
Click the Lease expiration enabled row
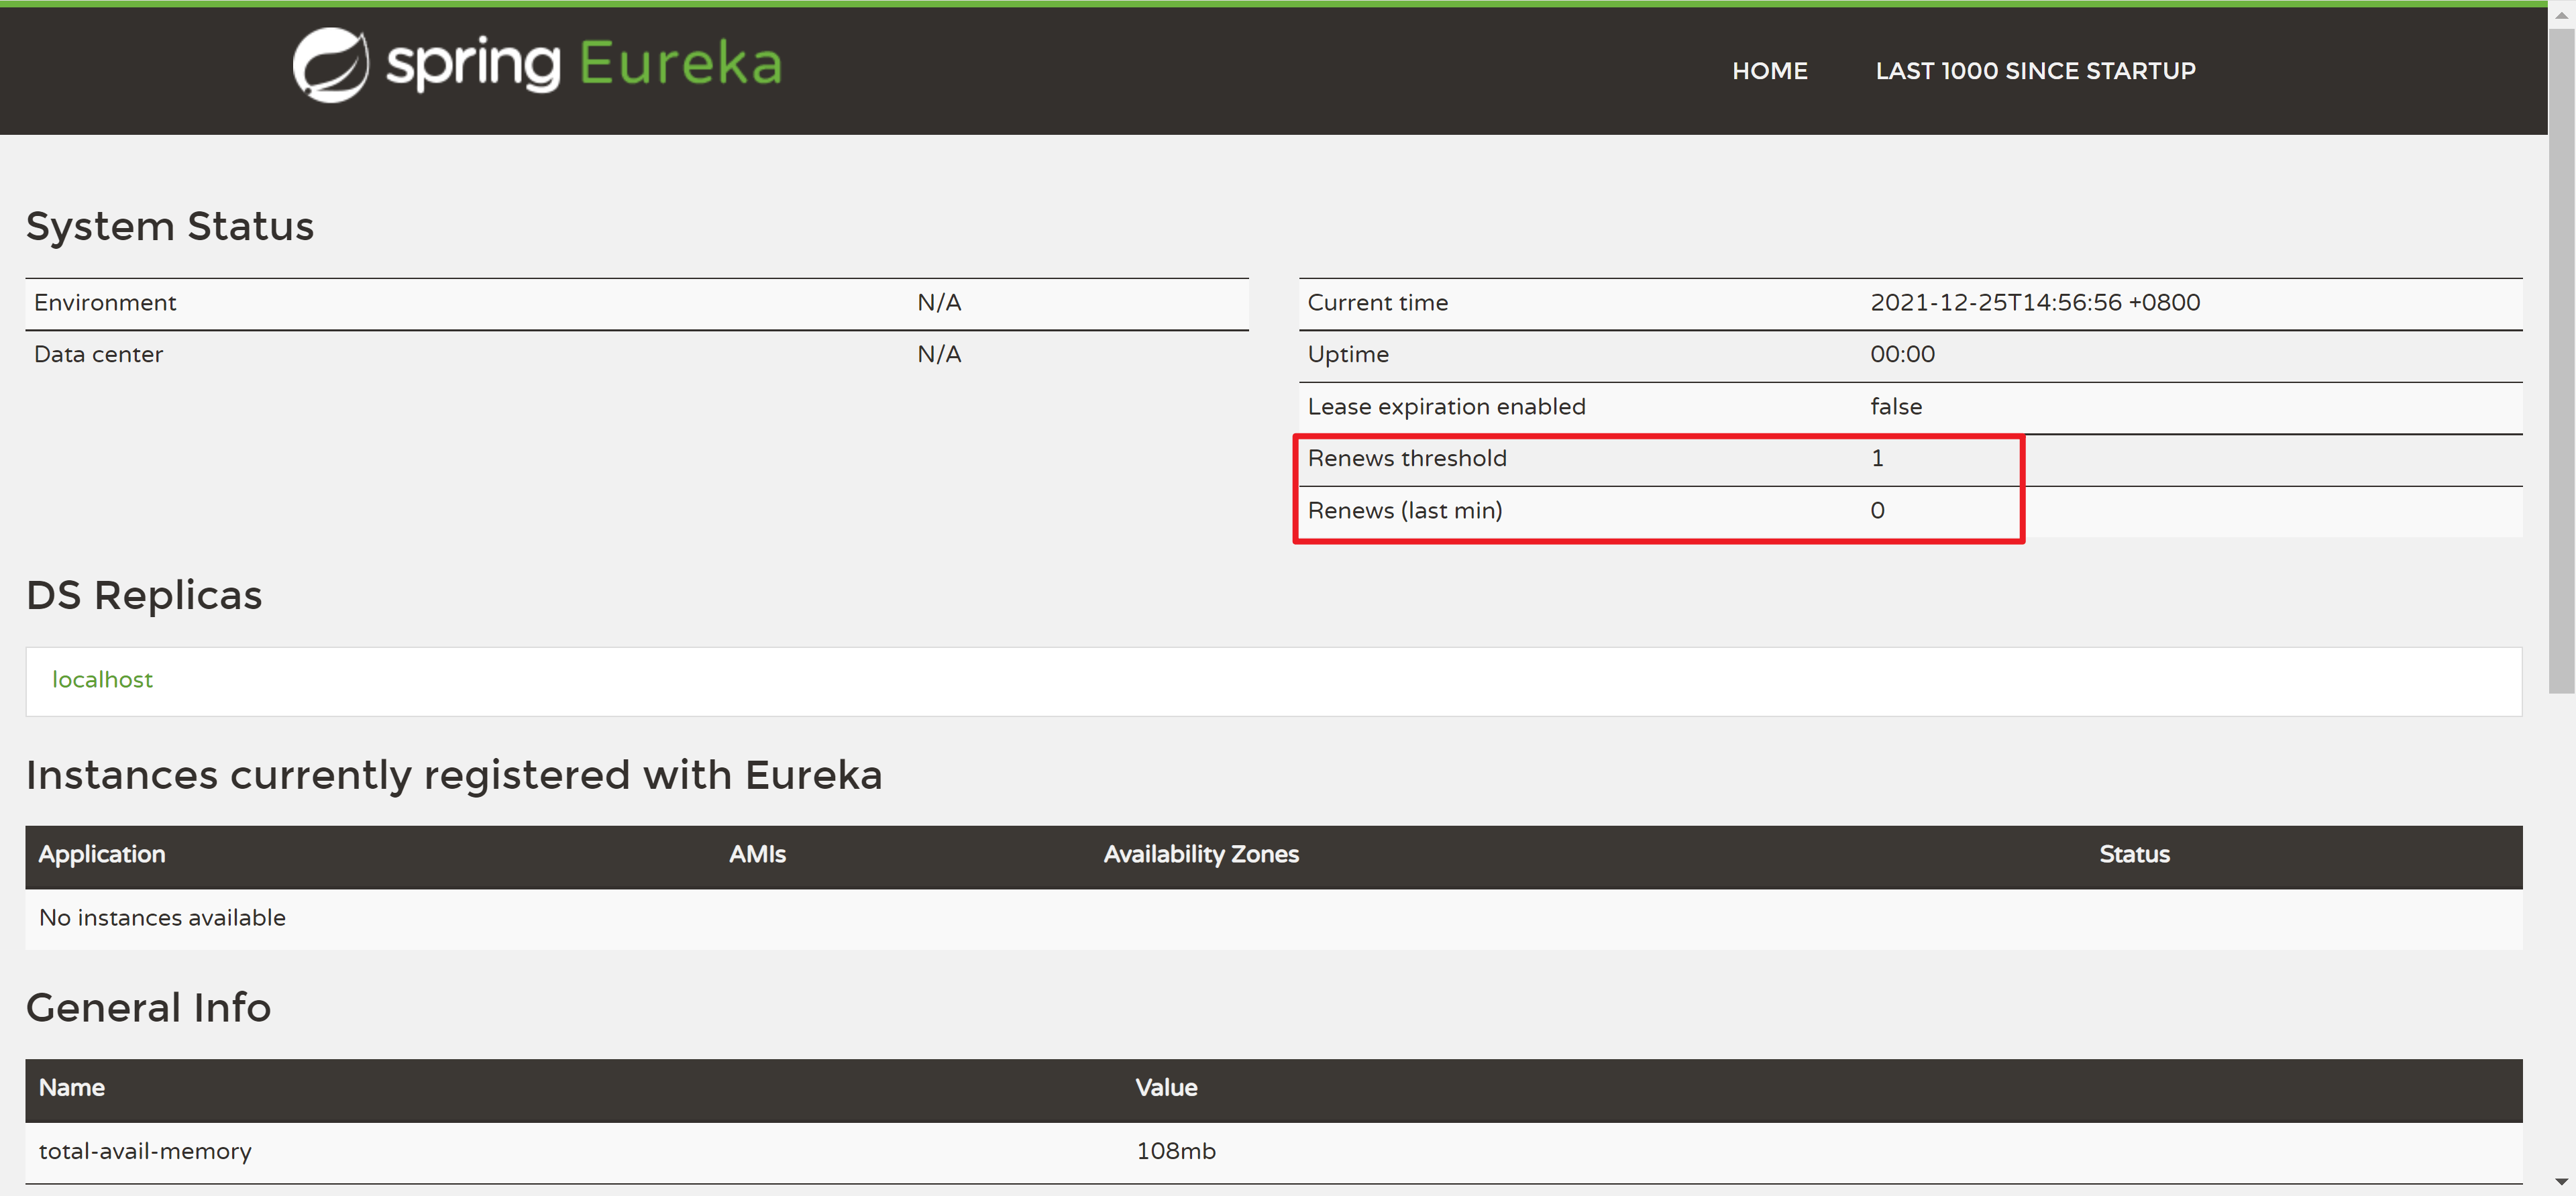click(1446, 407)
